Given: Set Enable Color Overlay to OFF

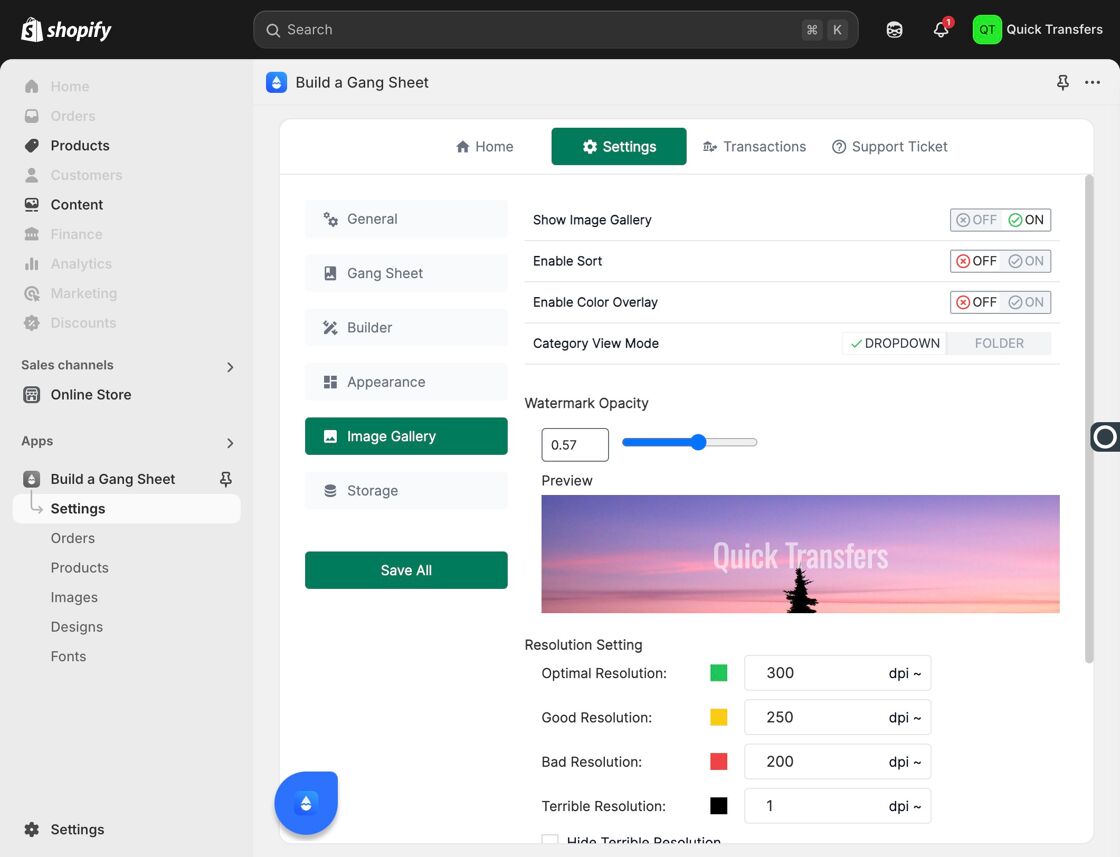Looking at the screenshot, I should click(x=976, y=303).
